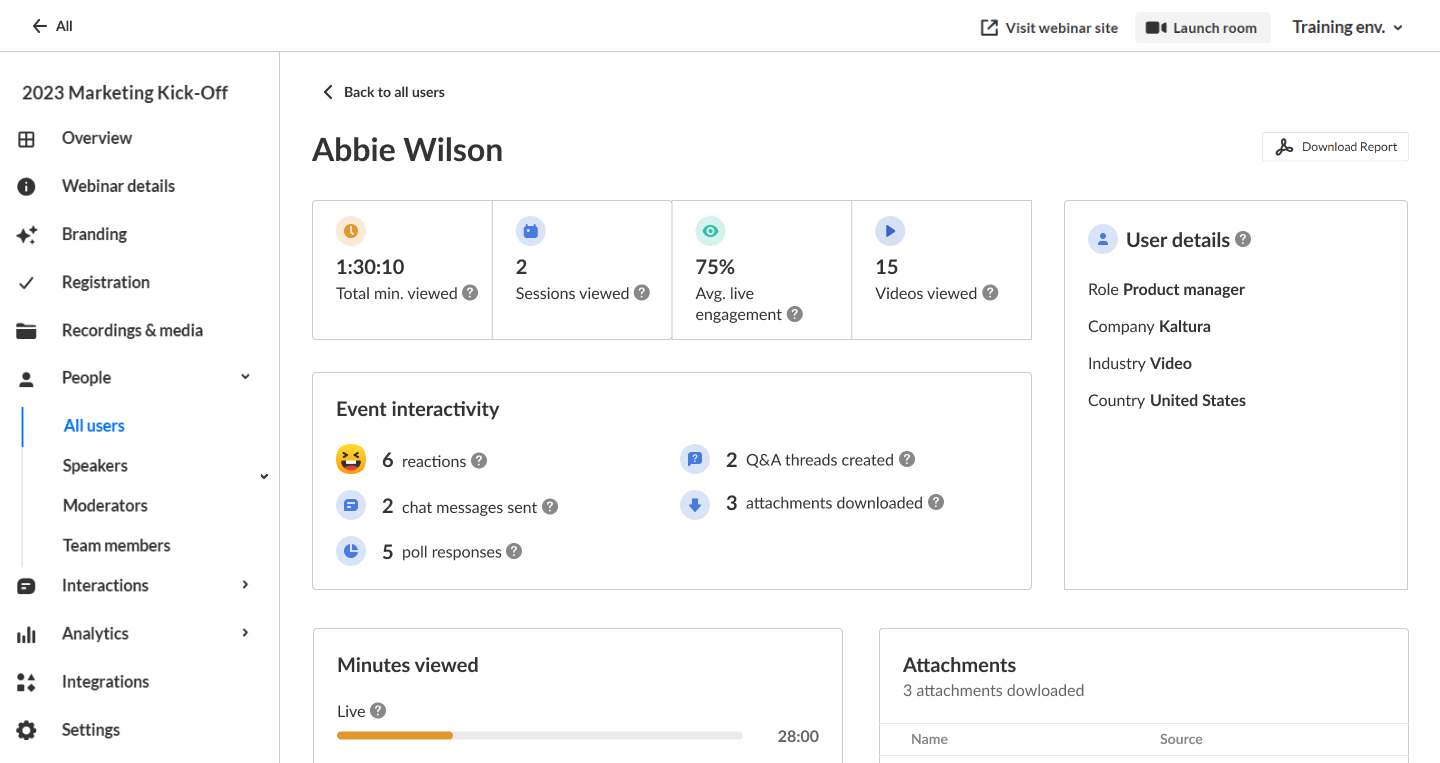
Task: Click the Live minutes viewed progress bar
Action: (x=540, y=736)
